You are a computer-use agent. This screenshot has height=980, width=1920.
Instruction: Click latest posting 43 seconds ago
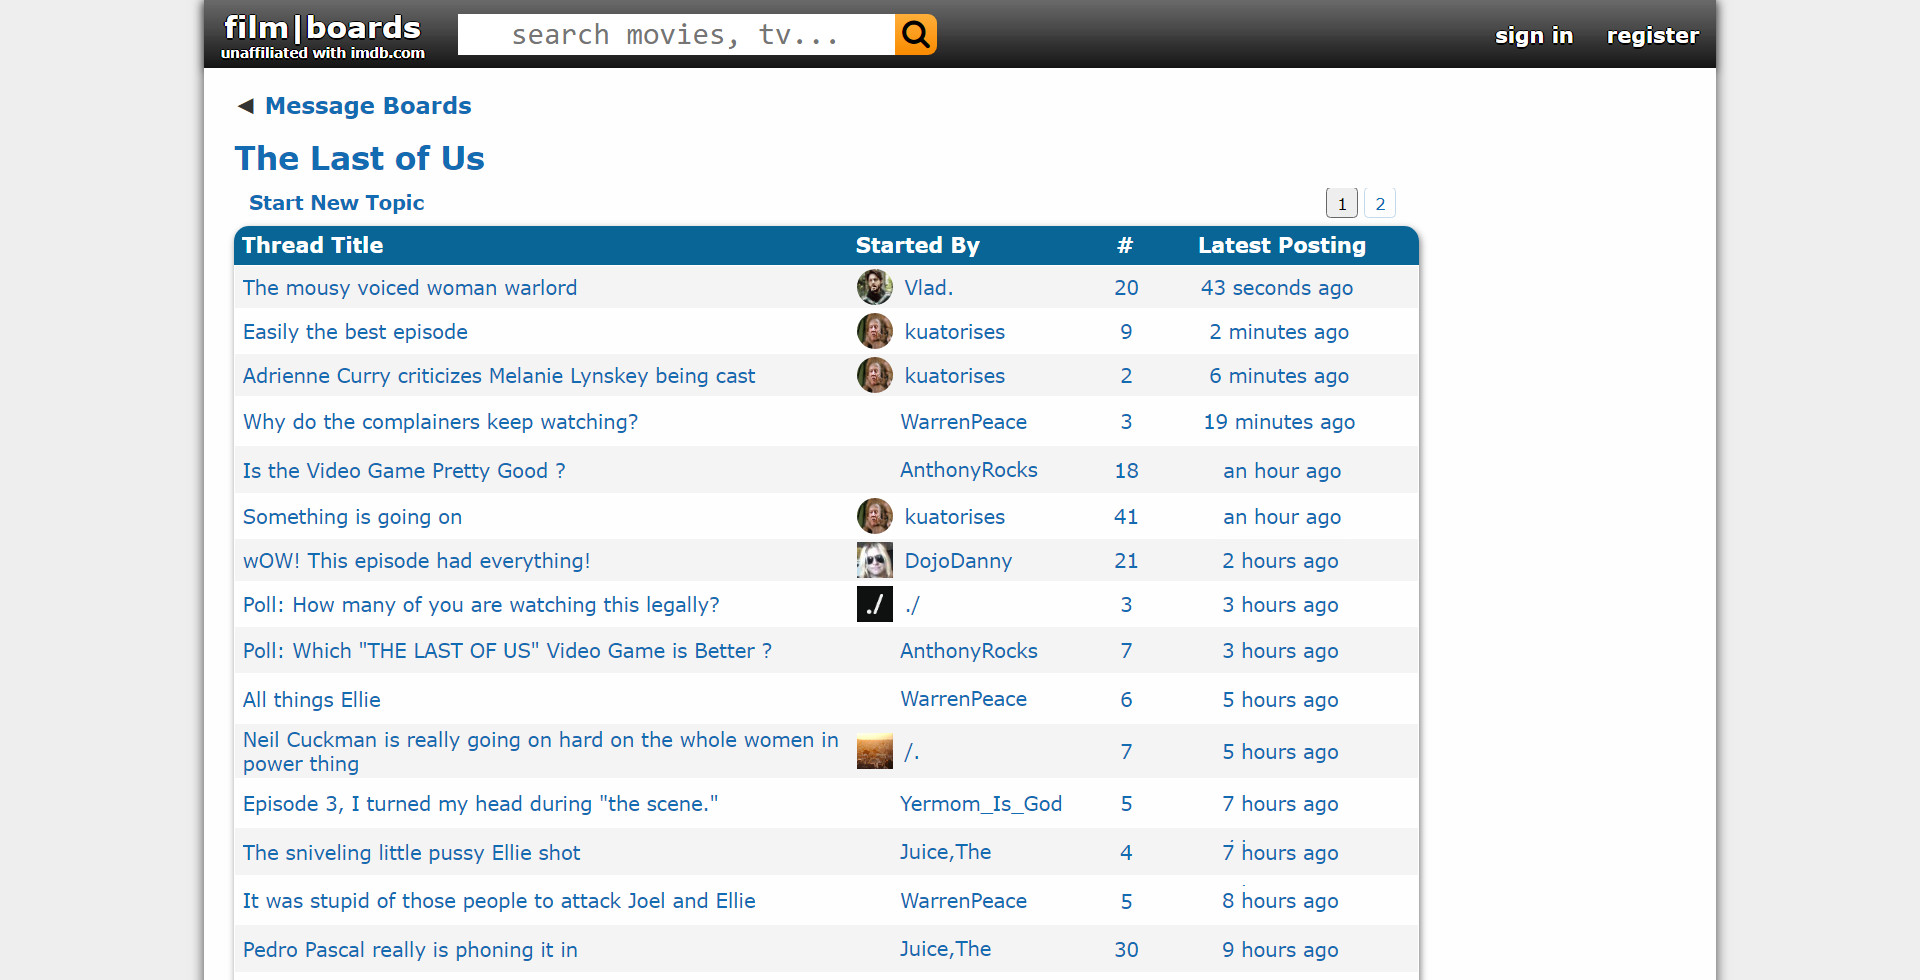click(1277, 288)
